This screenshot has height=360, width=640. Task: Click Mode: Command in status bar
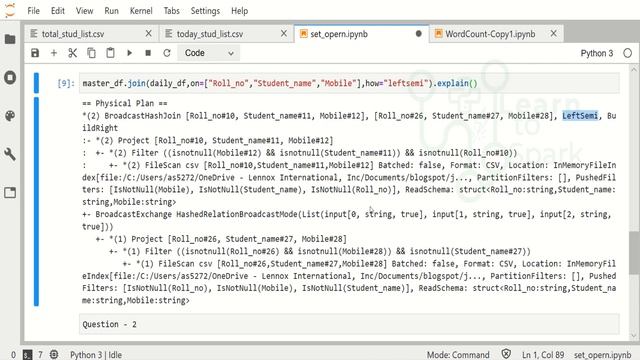click(458, 355)
